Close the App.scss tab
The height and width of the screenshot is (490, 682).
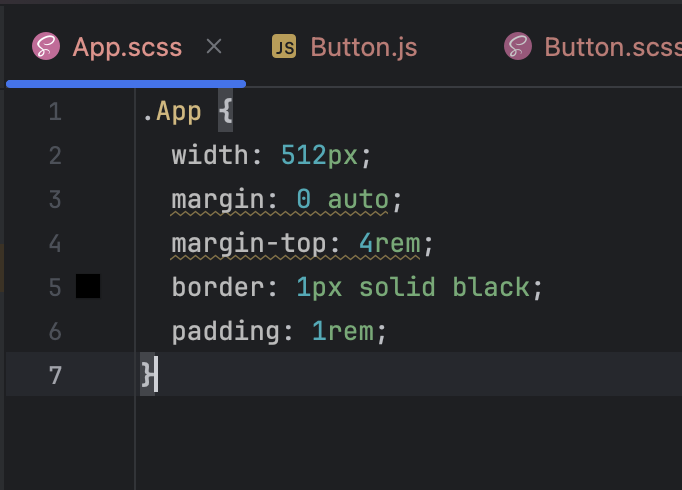click(214, 46)
